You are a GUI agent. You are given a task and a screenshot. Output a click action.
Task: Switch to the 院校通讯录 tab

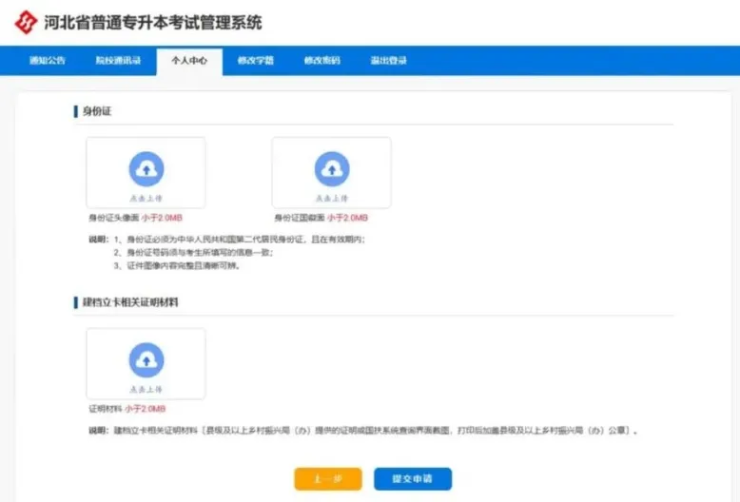click(x=116, y=61)
